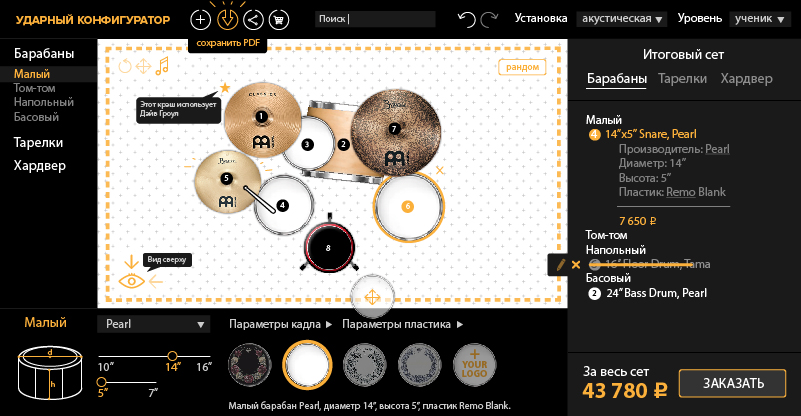
Task: Switch to the Тарелки tab in summary
Action: [682, 79]
